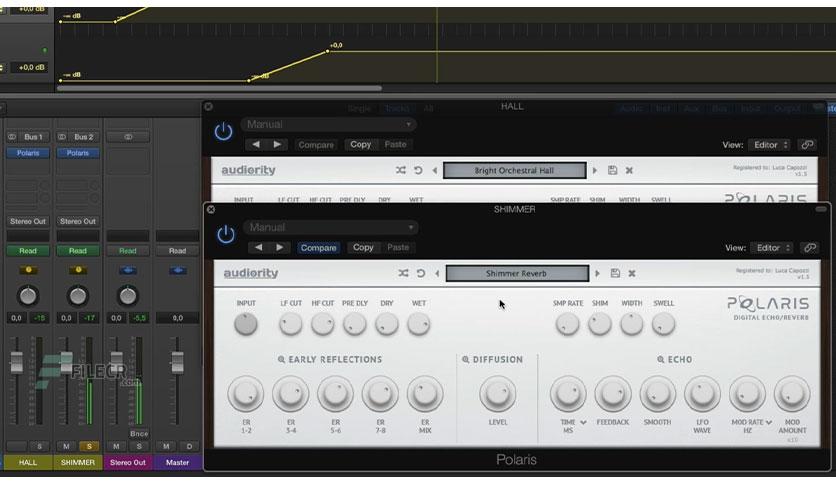
Task: Click the link icon in HALL window header
Action: (x=807, y=145)
